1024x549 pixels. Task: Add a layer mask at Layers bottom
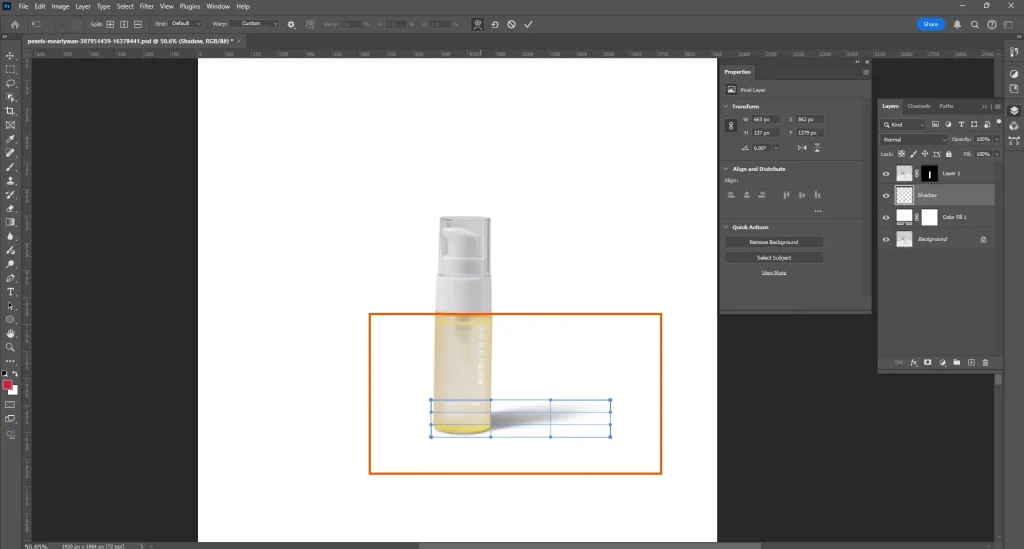(x=927, y=362)
